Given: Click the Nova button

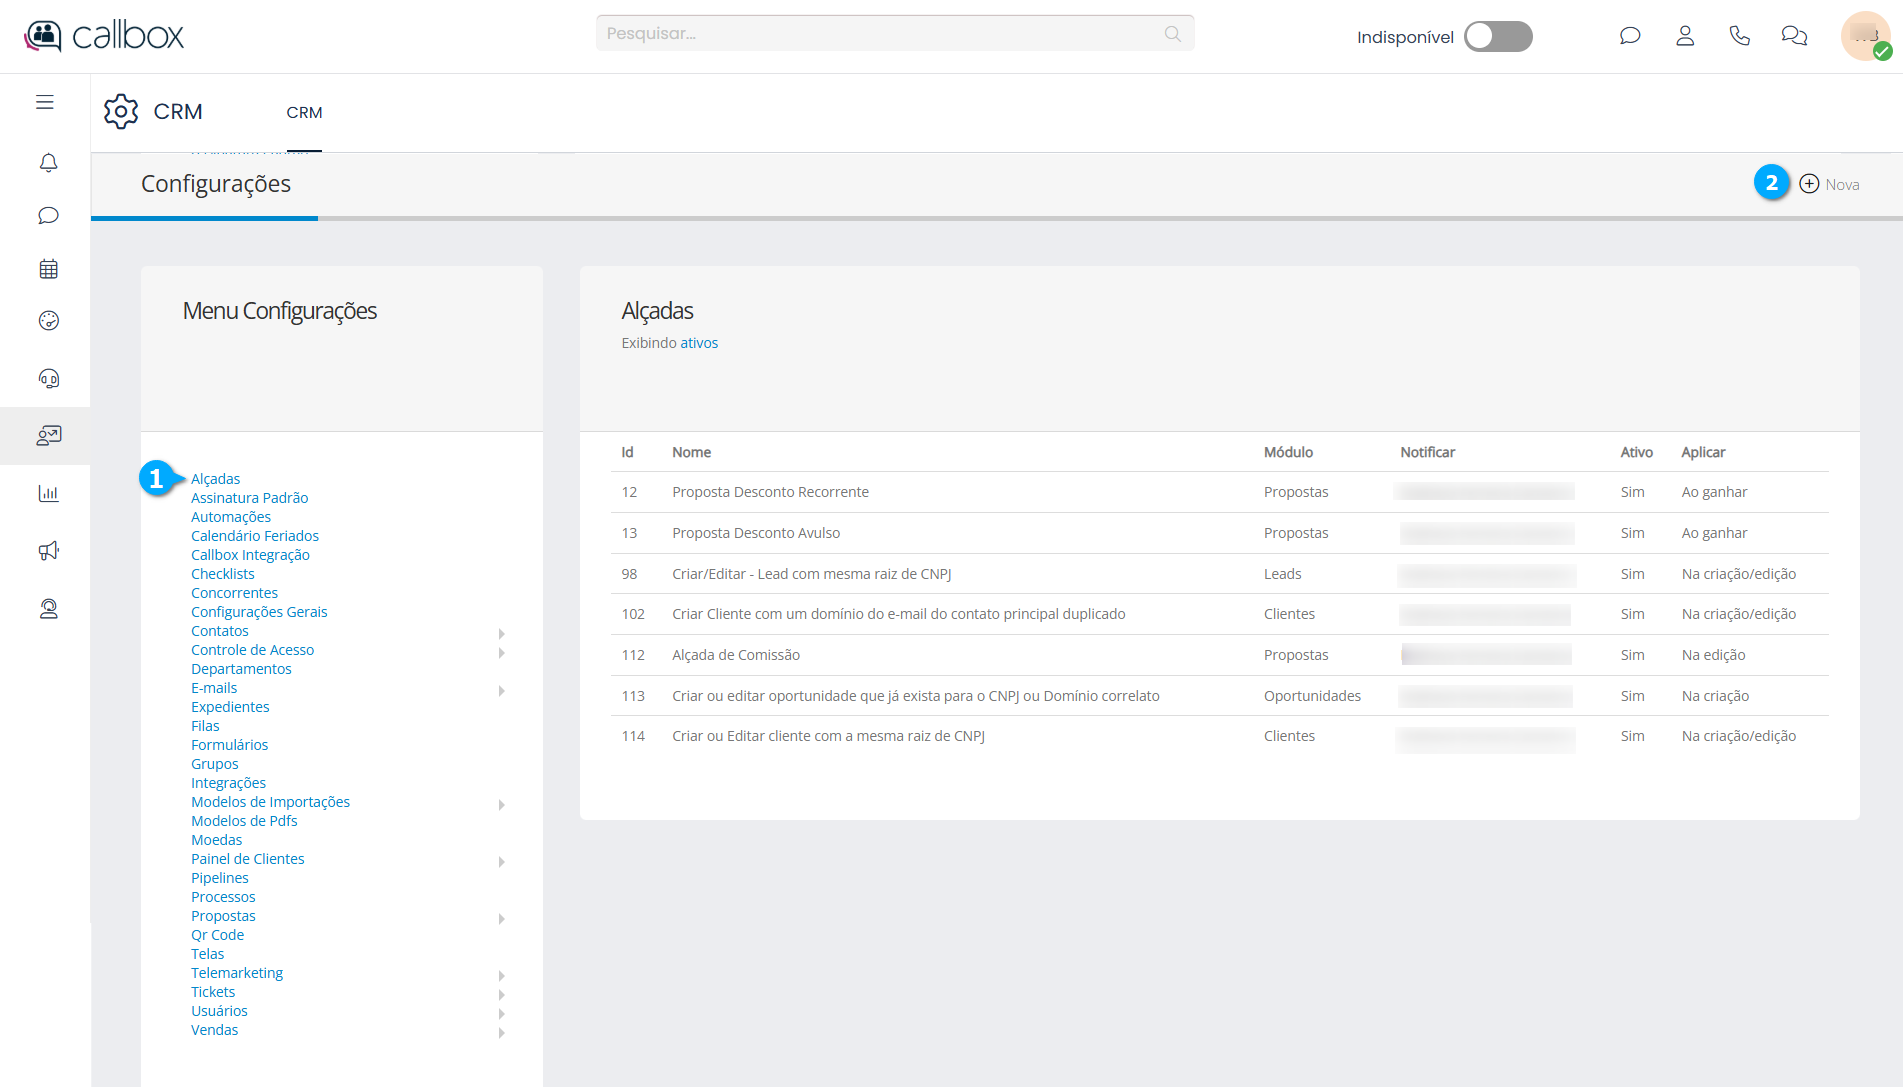Looking at the screenshot, I should [x=1830, y=184].
